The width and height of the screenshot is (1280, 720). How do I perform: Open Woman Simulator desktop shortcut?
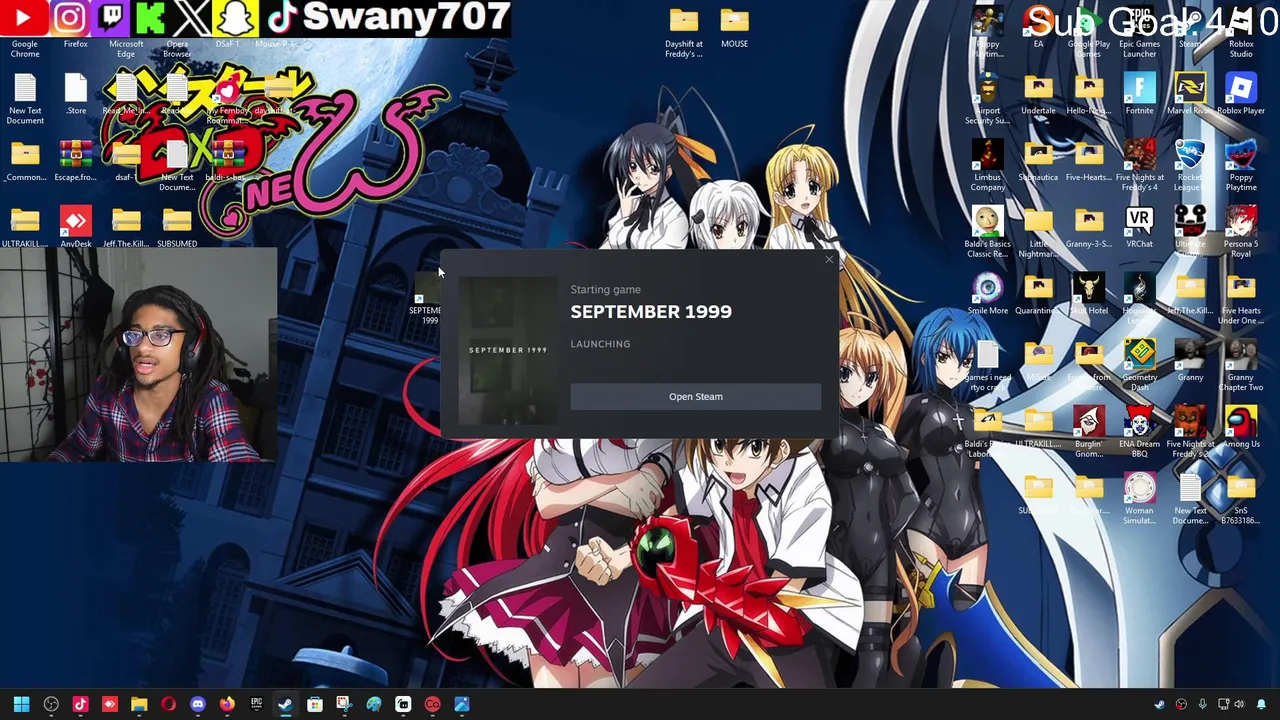(x=1139, y=498)
